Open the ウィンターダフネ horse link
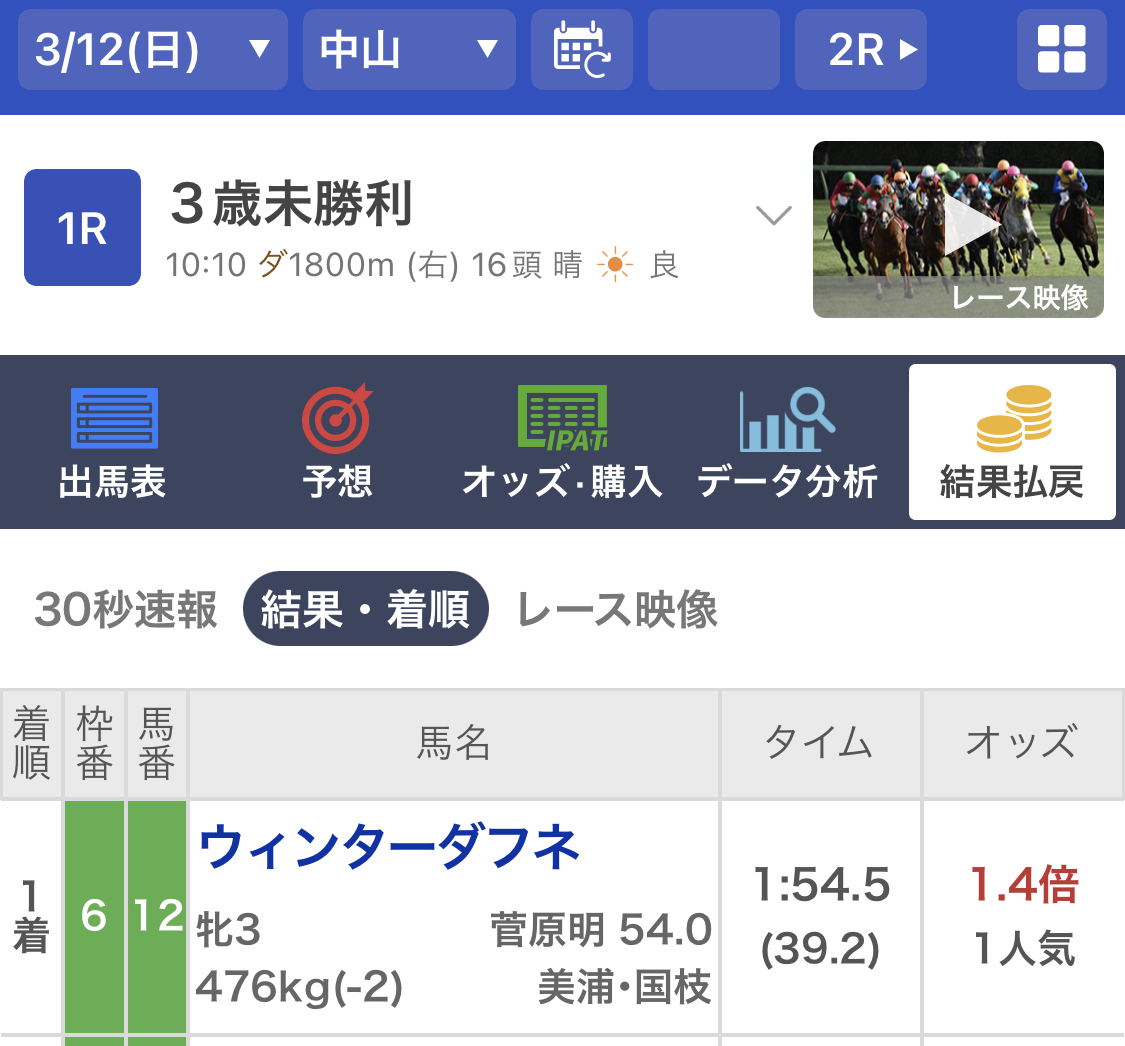This screenshot has width=1125, height=1046. click(389, 849)
